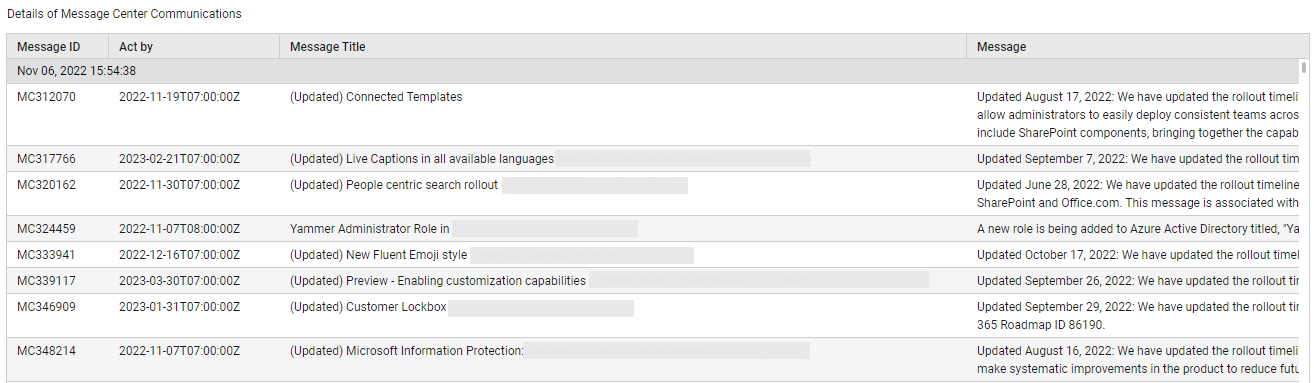Select the vertical scrollbar thumb

click(x=1304, y=68)
